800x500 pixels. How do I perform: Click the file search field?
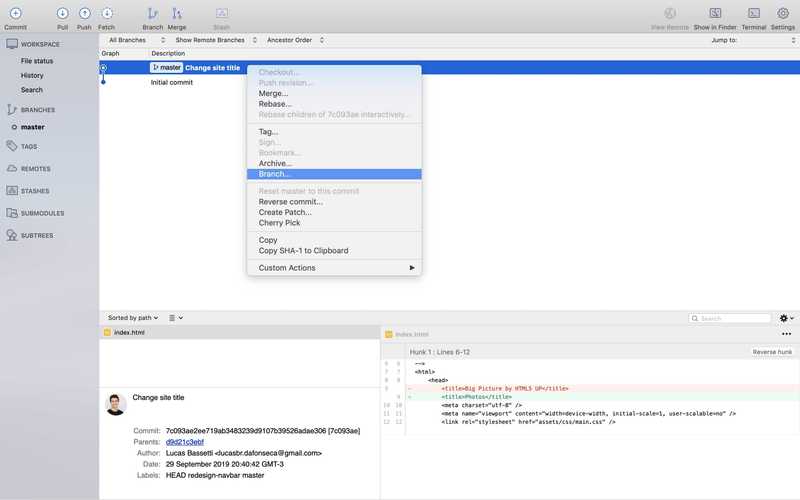(x=730, y=318)
